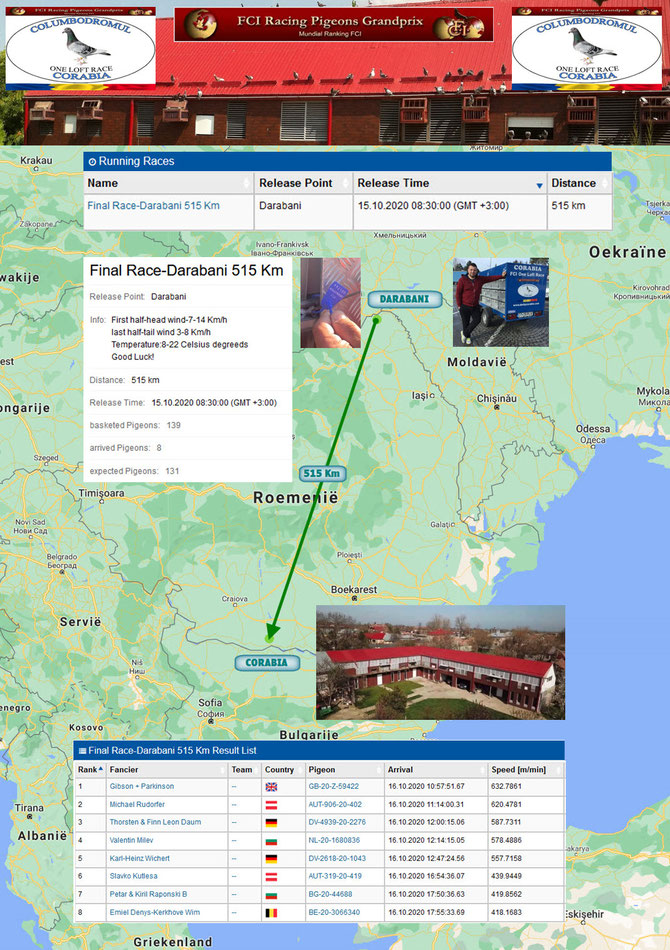This screenshot has width=670, height=950.
Task: Click the Distance column header
Action: 579,183
